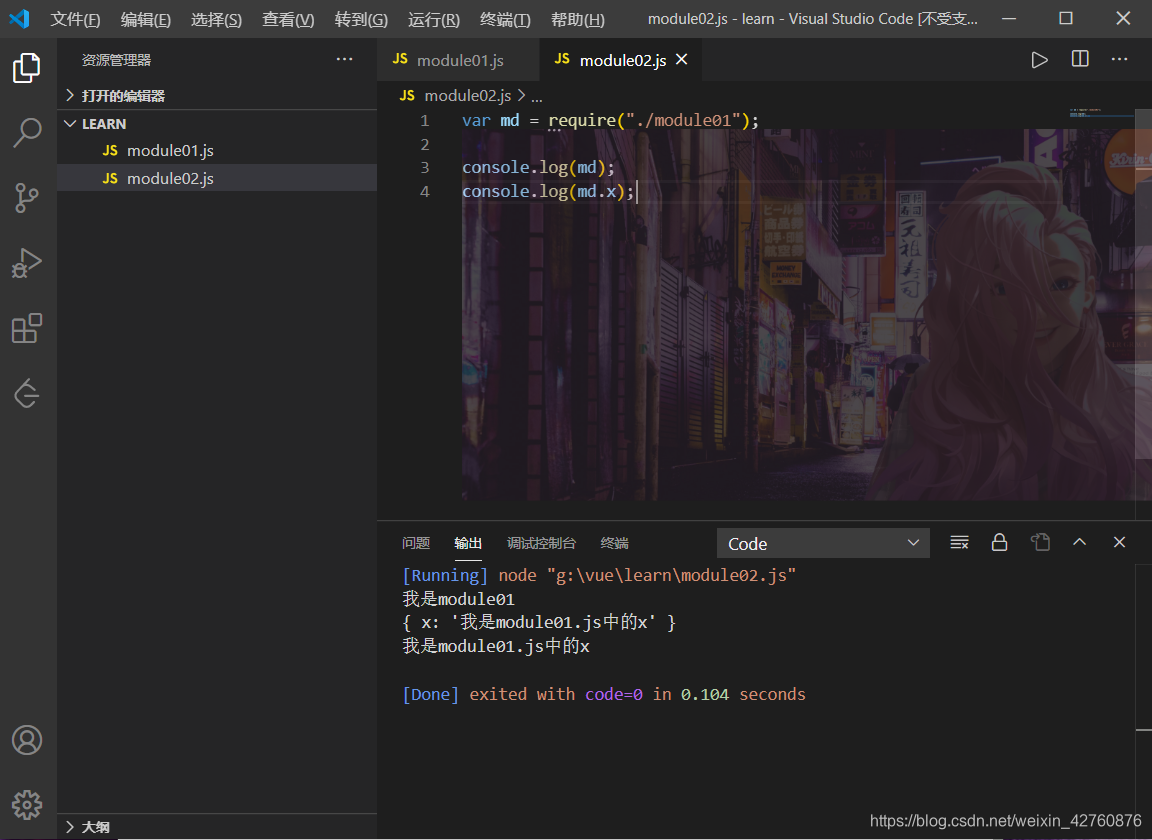The width and height of the screenshot is (1152, 840).
Task: Run code with the play button
Action: click(x=1039, y=60)
